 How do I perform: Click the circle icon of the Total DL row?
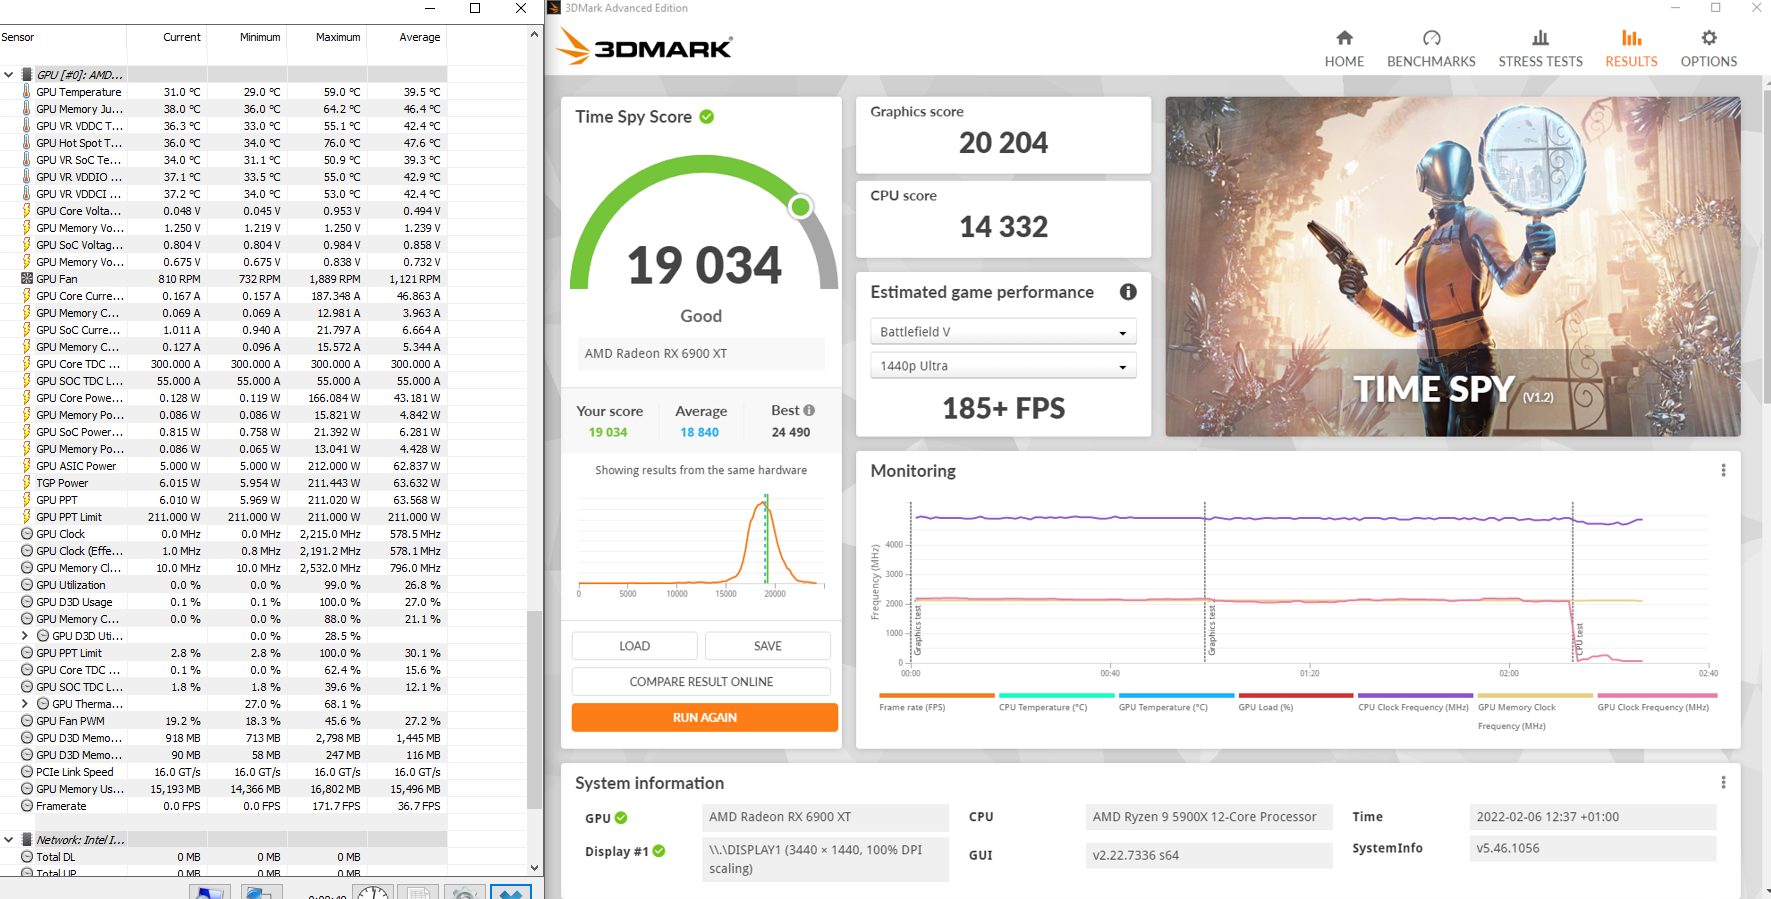pos(27,857)
